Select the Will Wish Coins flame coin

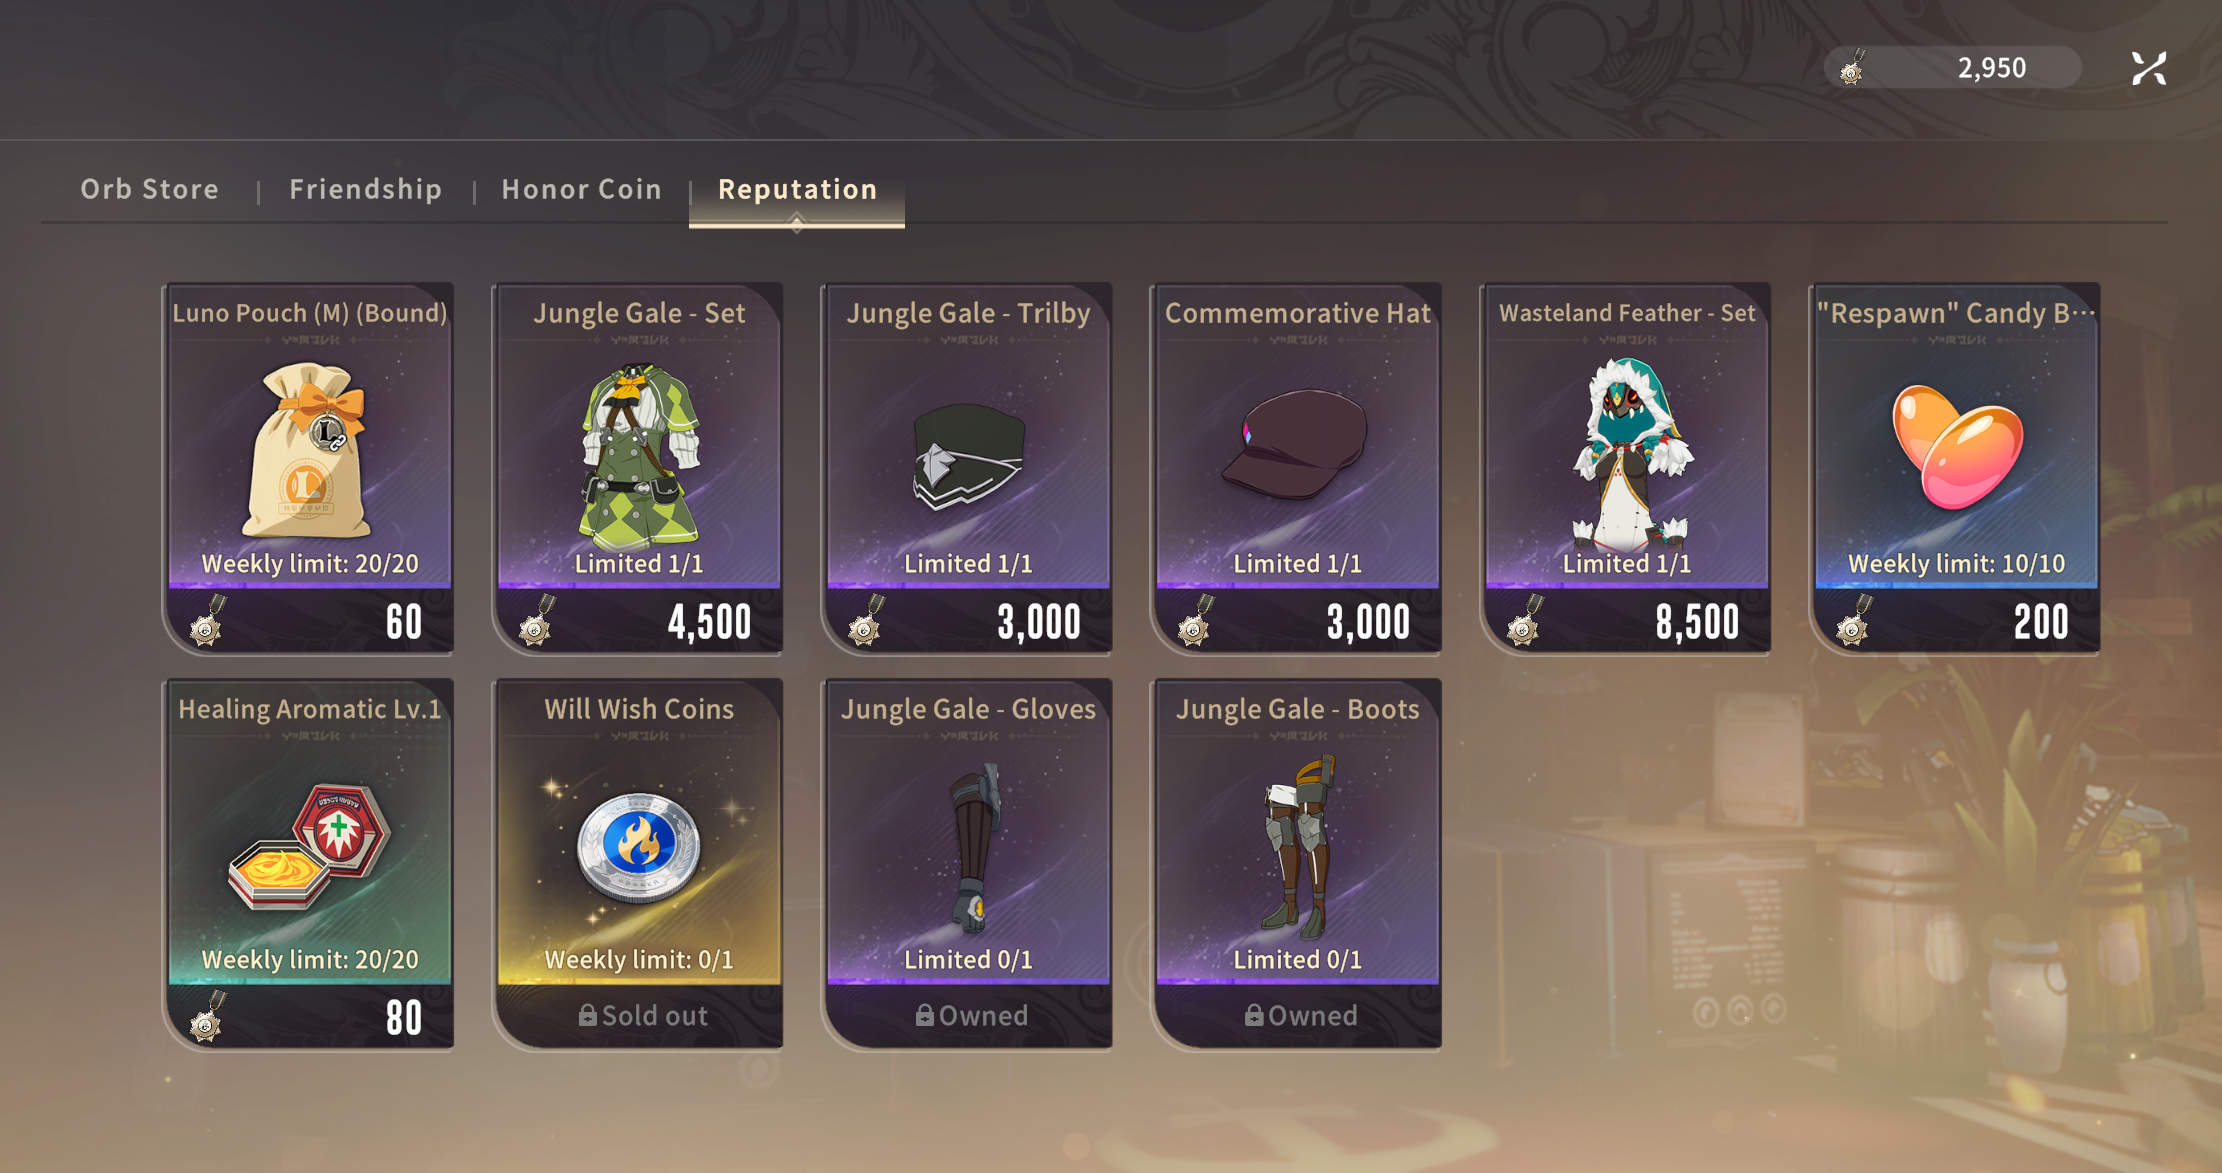(x=639, y=846)
